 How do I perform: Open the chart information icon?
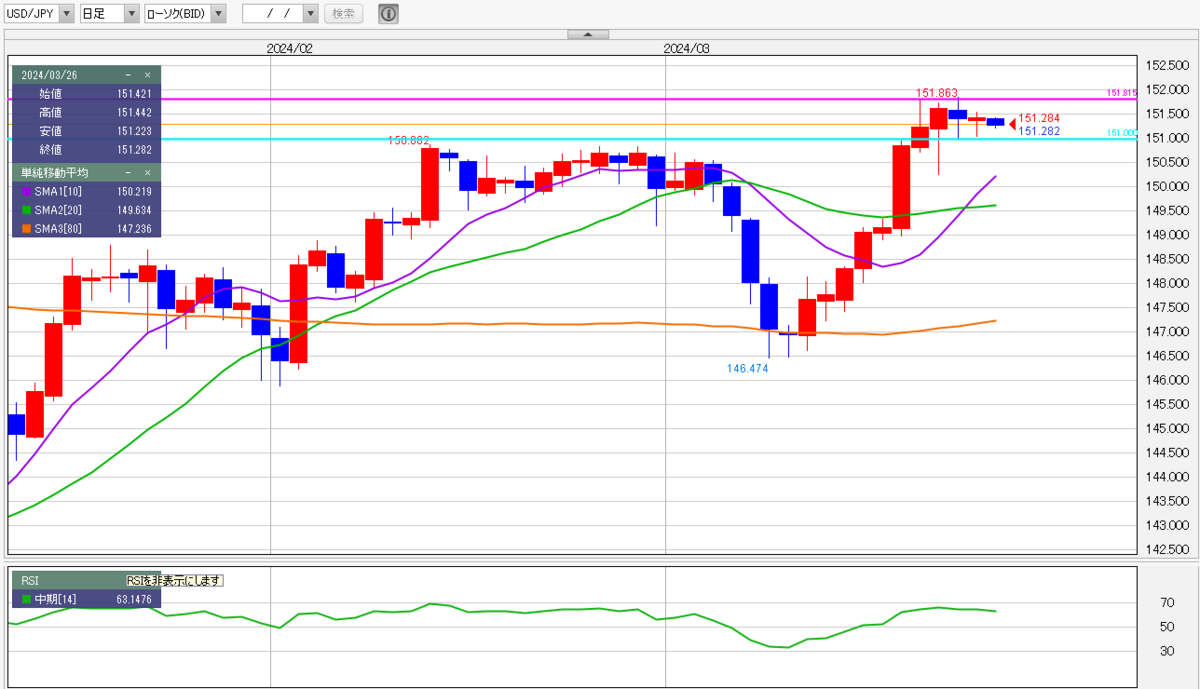[388, 13]
